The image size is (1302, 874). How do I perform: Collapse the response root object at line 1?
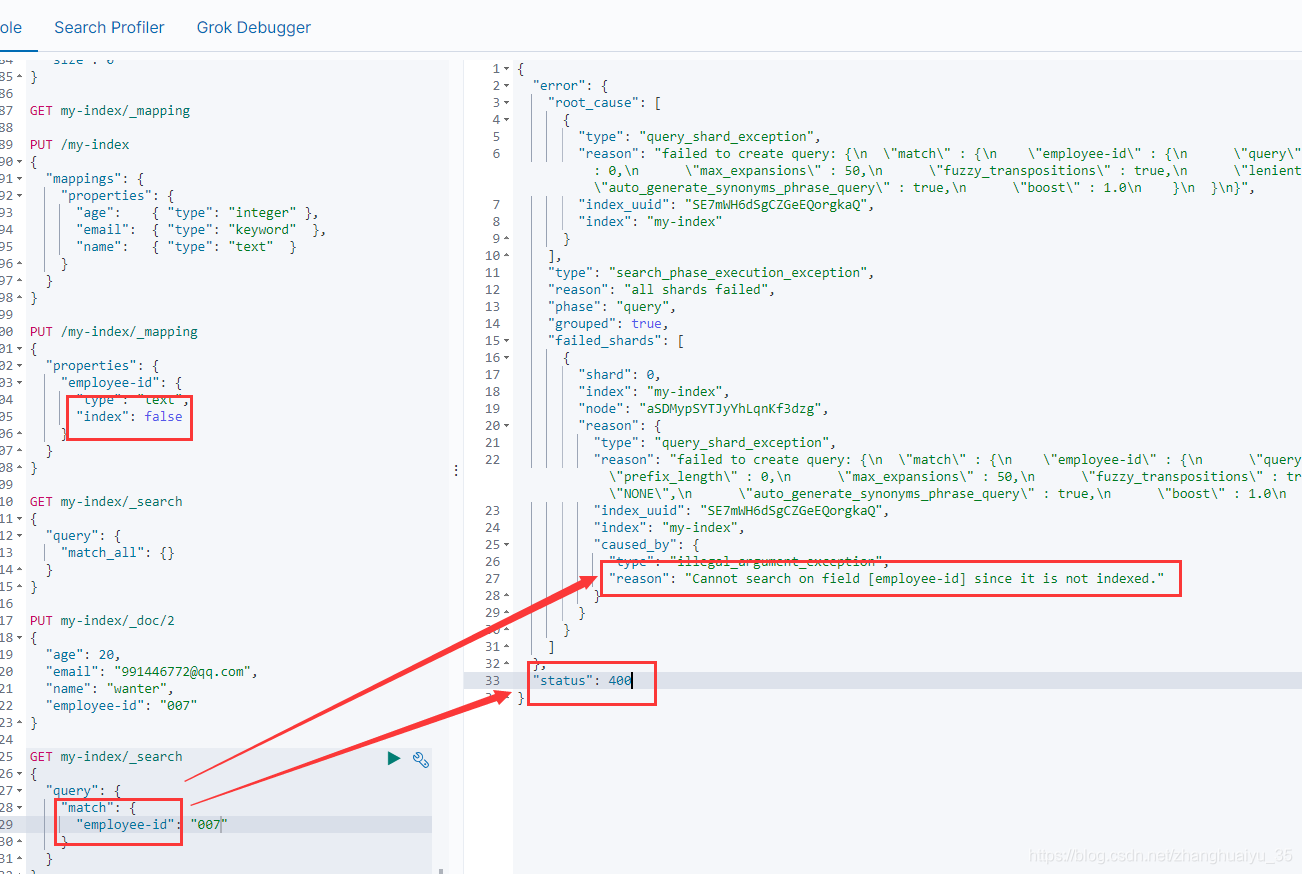click(508, 68)
